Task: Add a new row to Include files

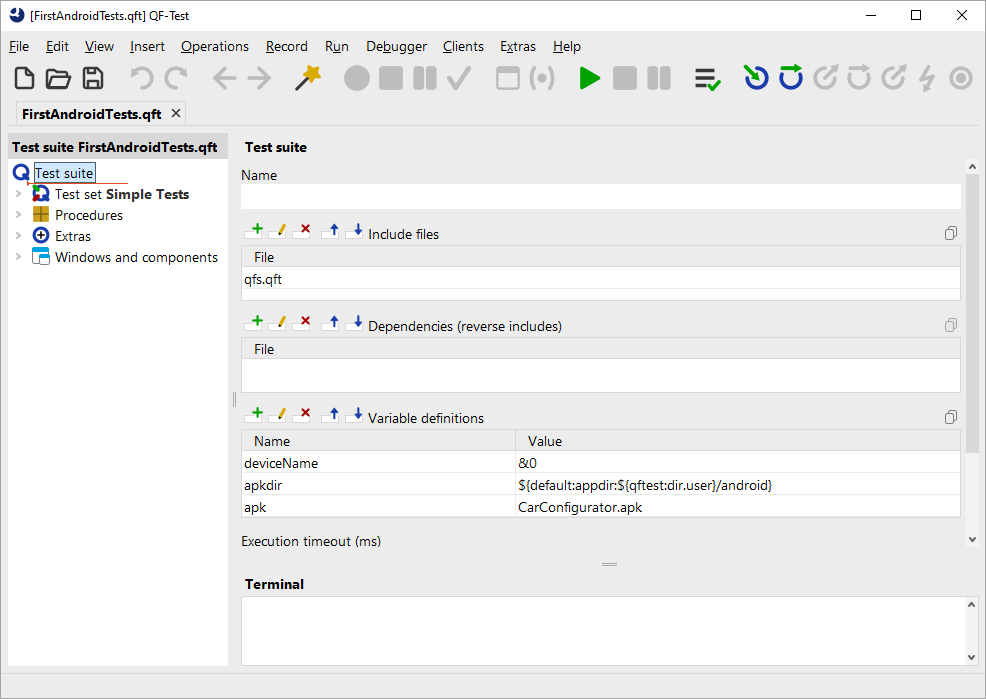Action: (x=254, y=233)
